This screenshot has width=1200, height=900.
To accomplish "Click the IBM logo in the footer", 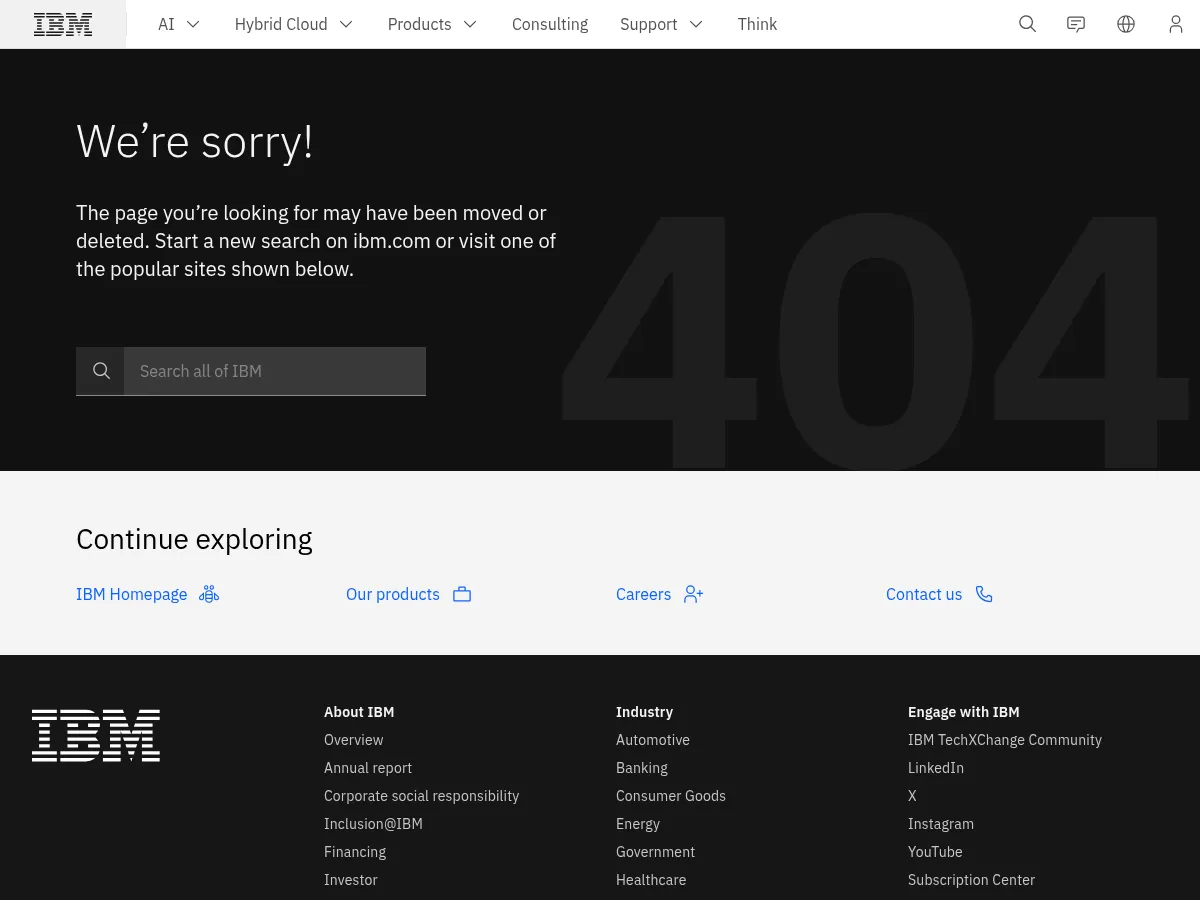I will coord(95,736).
